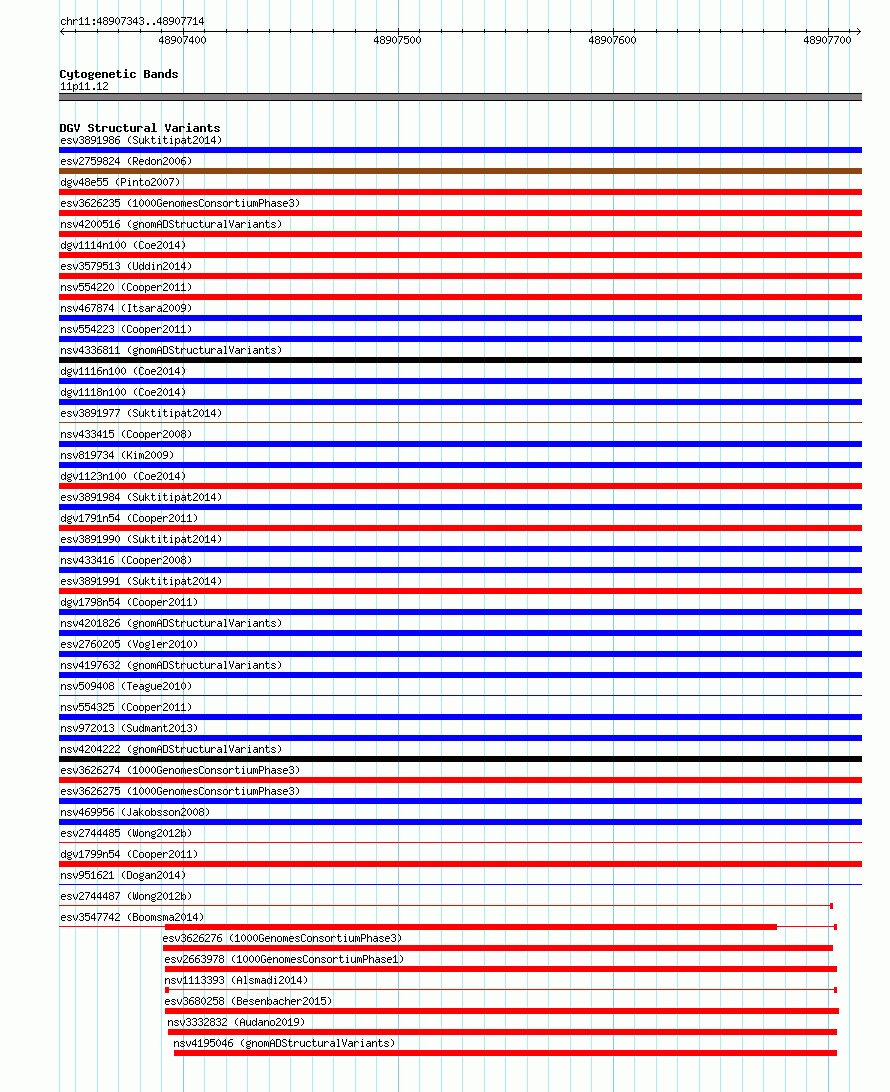
Task: Open nsv3332832 (Audano2019) variant
Action: coord(236,1022)
